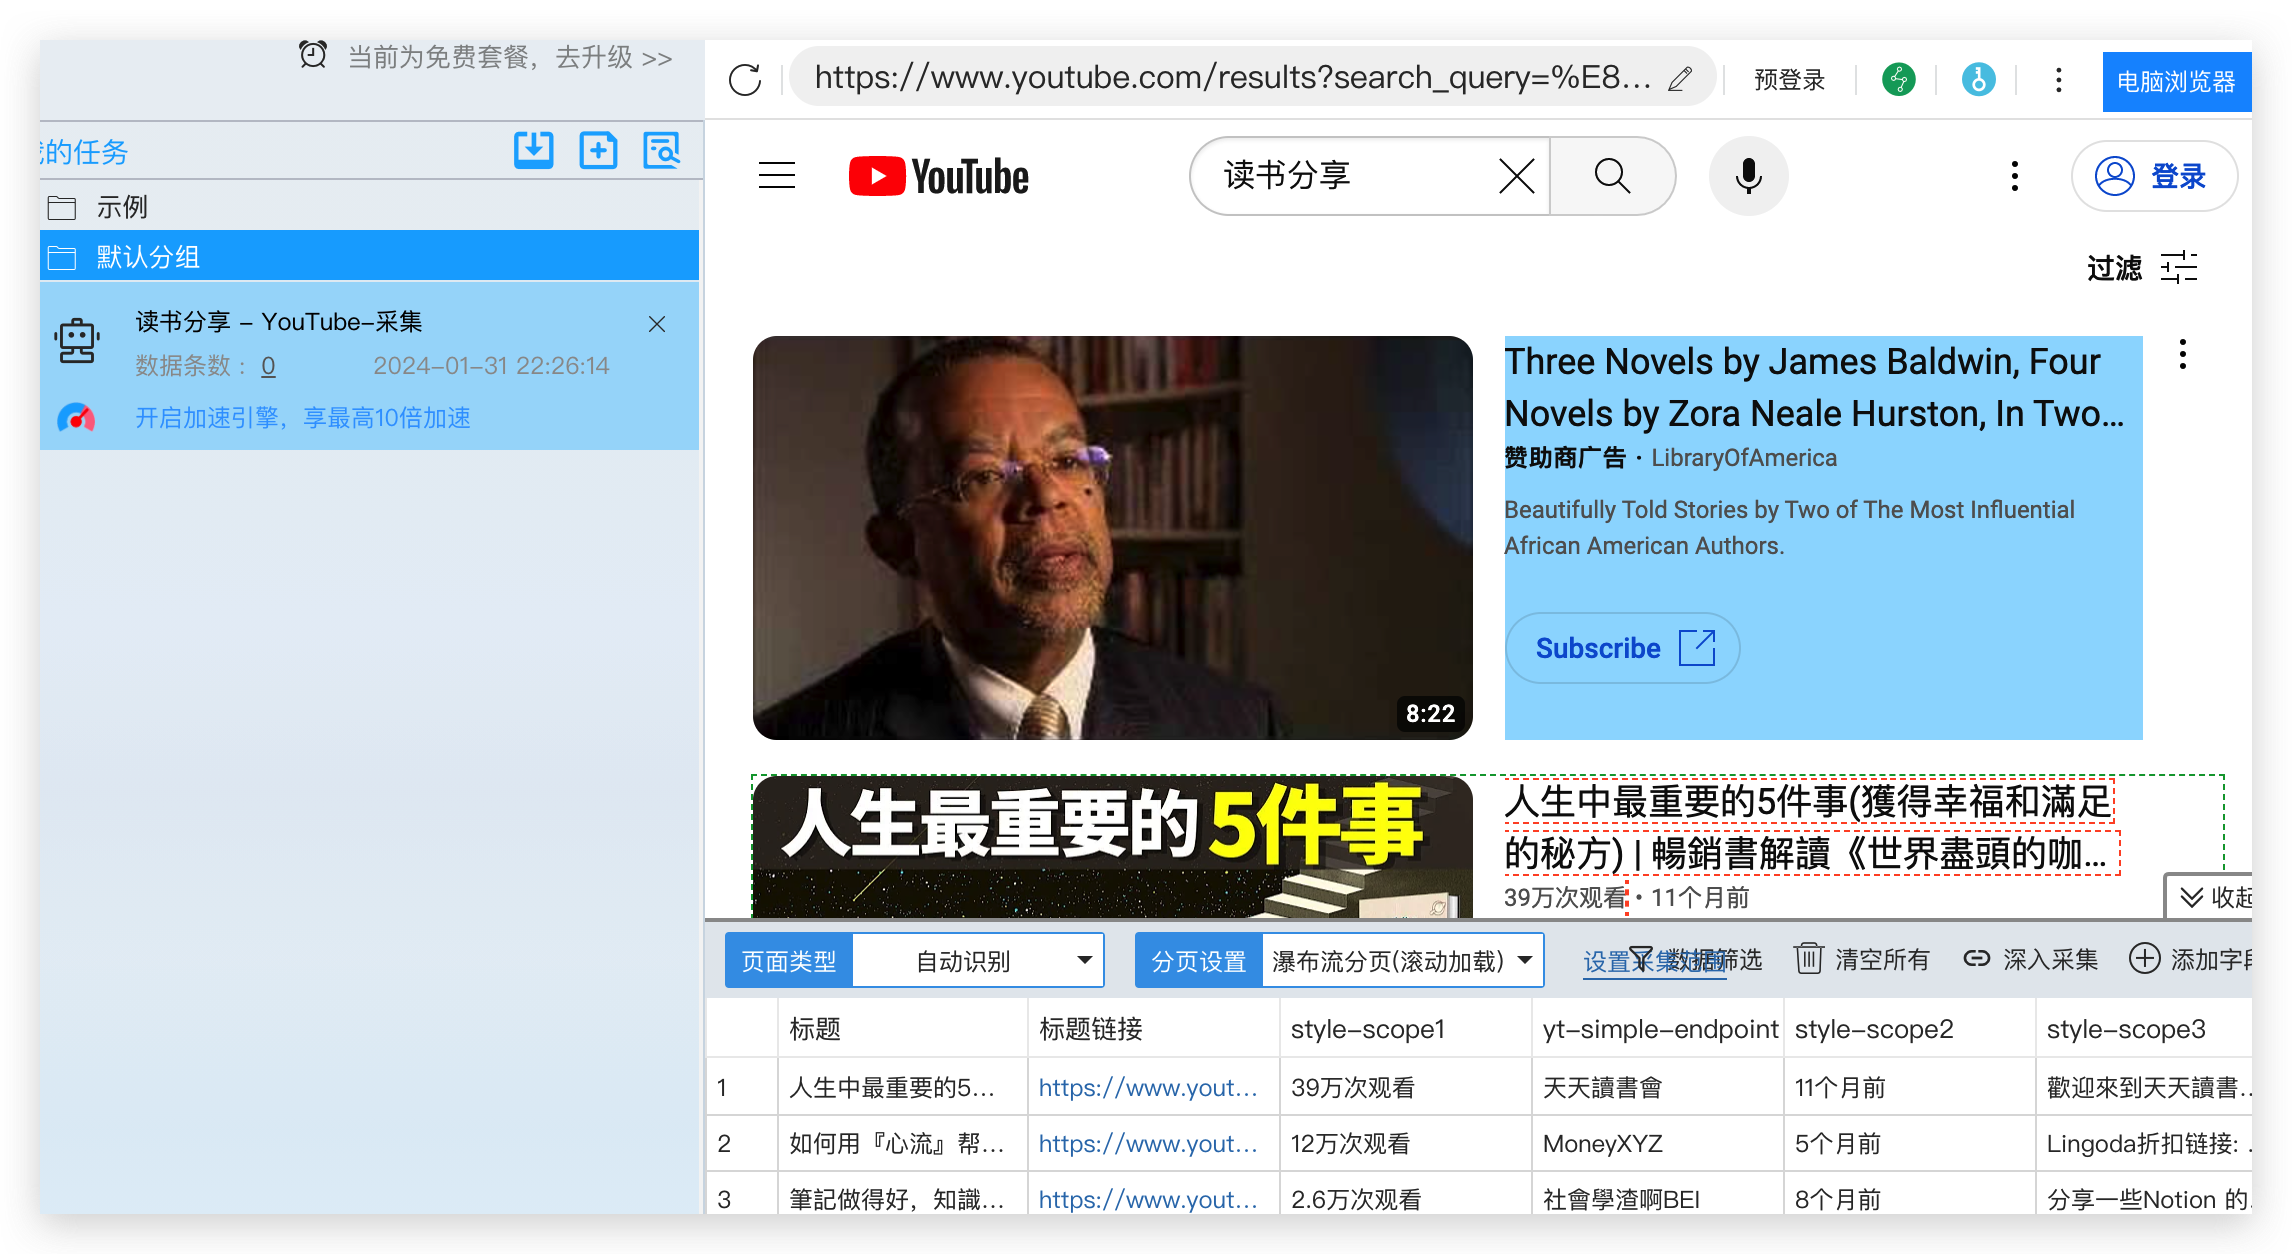The height and width of the screenshot is (1254, 2292).
Task: Open the 过滤 filter options
Action: tap(2142, 268)
